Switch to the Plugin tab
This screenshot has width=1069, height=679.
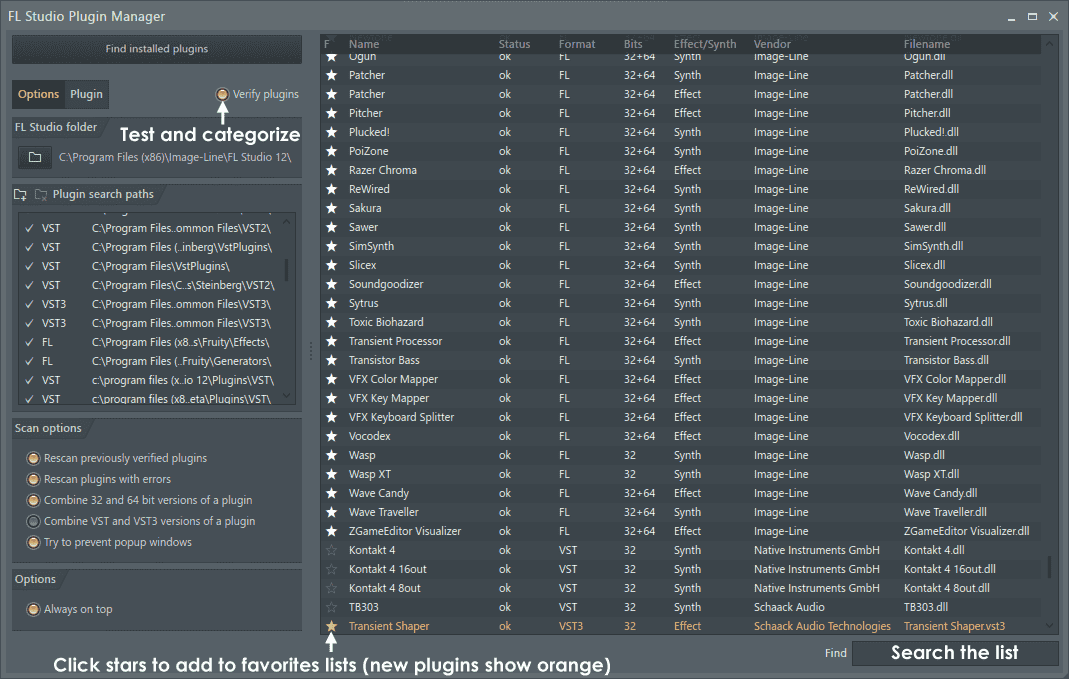(87, 94)
